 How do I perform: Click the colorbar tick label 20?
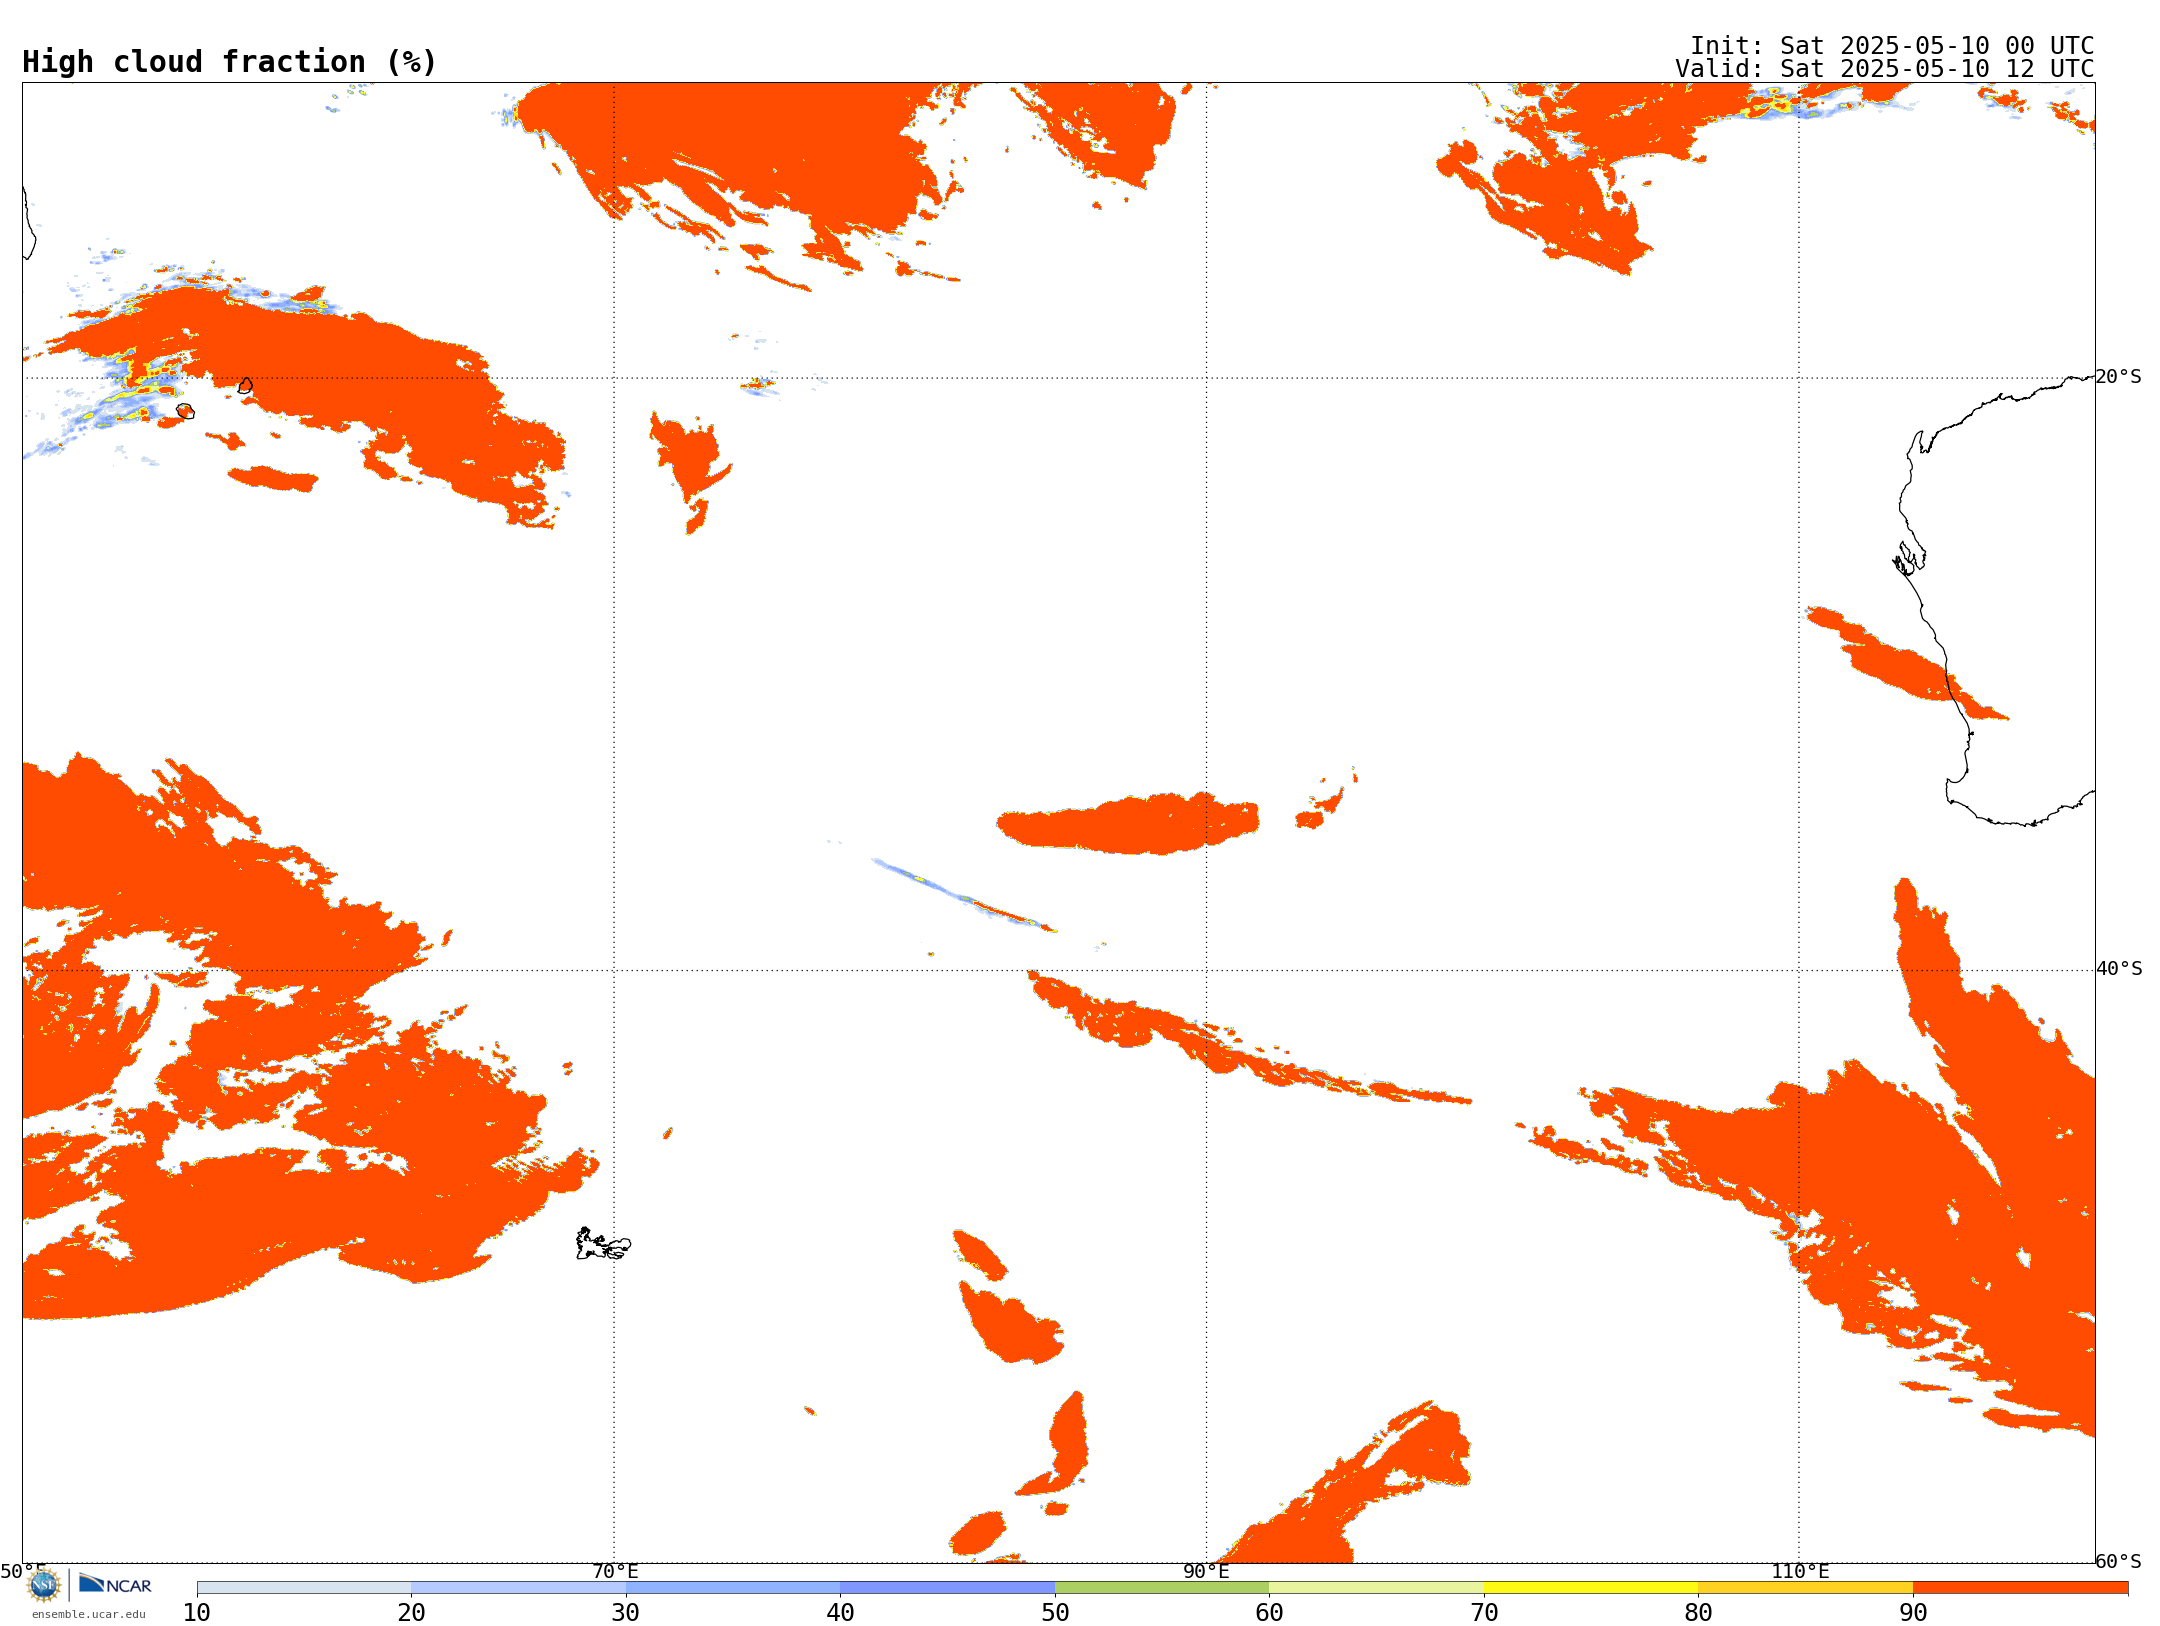411,1613
